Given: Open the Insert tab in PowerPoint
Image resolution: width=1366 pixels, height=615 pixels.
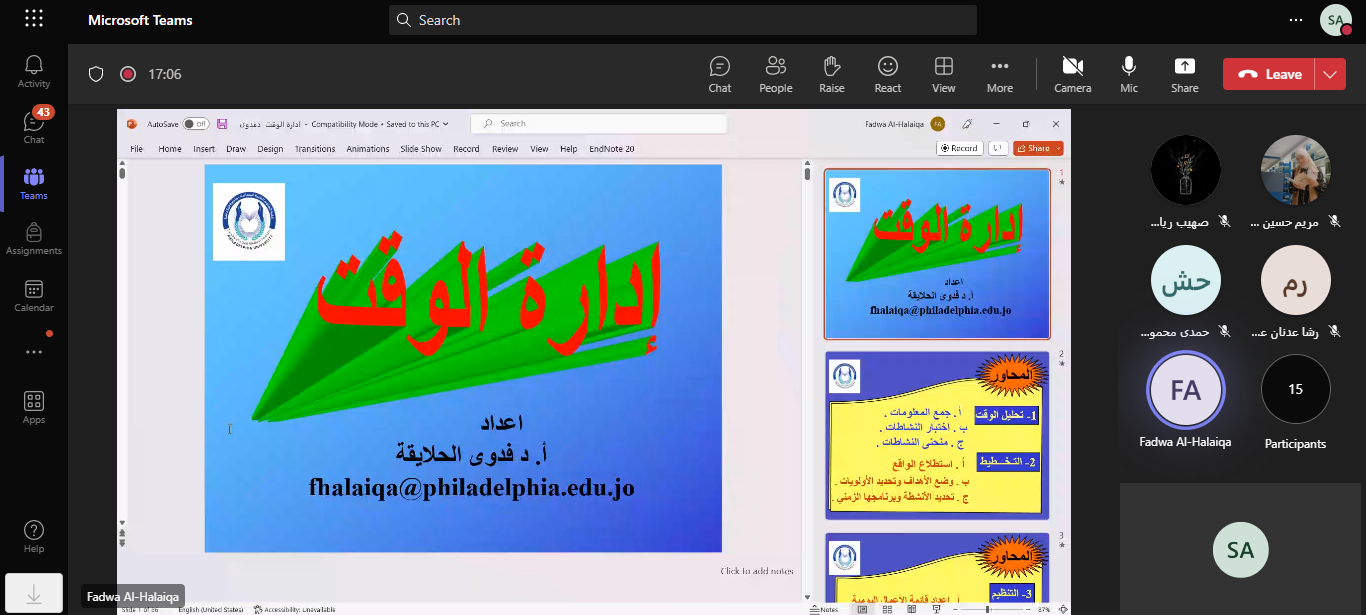Looking at the screenshot, I should 204,149.
